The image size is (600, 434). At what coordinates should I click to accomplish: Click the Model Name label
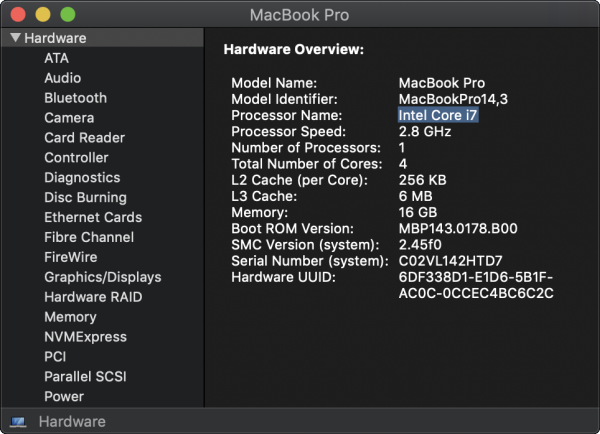coord(274,83)
